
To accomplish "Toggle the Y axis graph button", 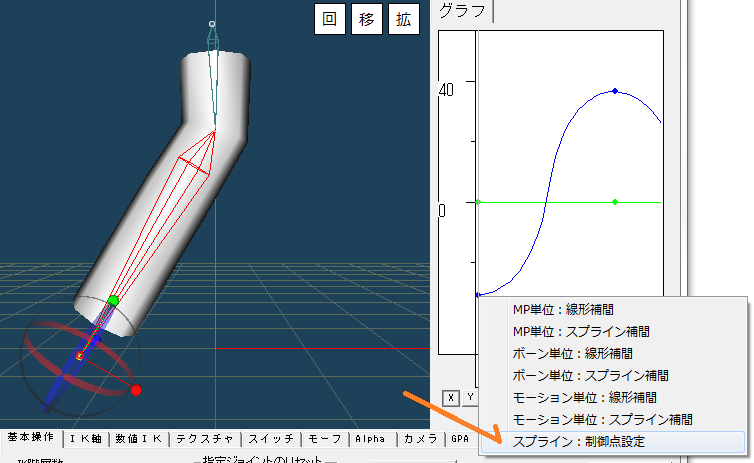I will 468,397.
